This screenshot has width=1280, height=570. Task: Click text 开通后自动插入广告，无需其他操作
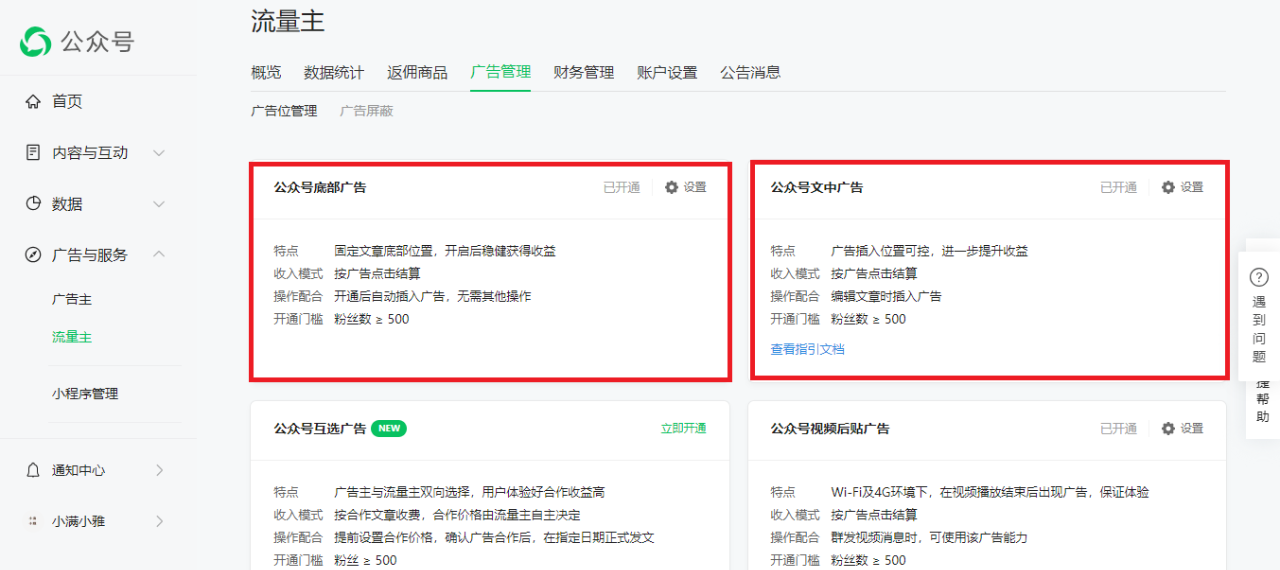tap(433, 296)
